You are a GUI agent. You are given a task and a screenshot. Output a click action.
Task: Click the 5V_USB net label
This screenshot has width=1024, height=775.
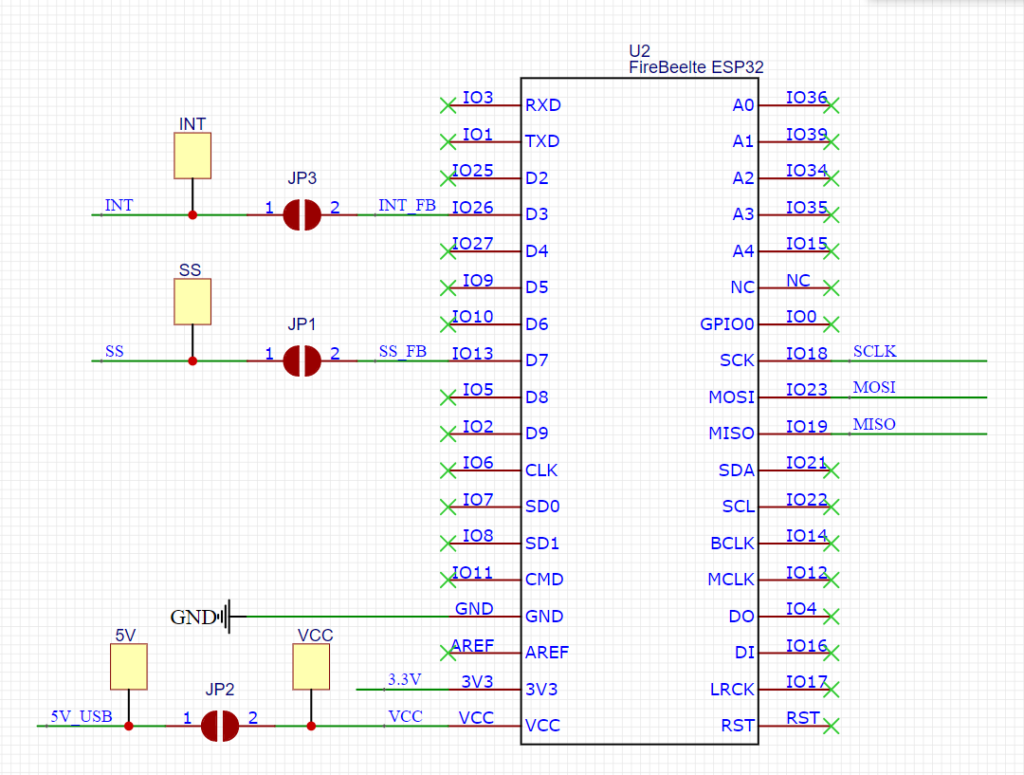[x=82, y=716]
